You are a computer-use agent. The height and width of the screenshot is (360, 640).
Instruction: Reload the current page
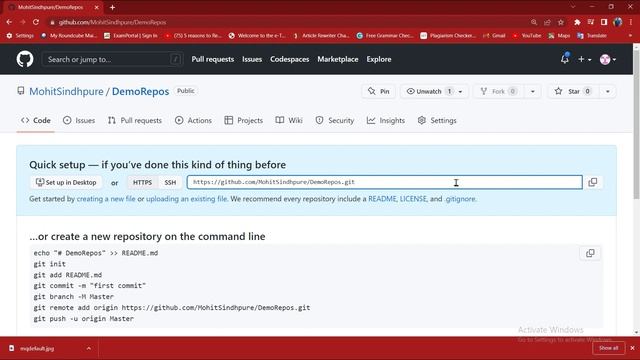click(36, 22)
